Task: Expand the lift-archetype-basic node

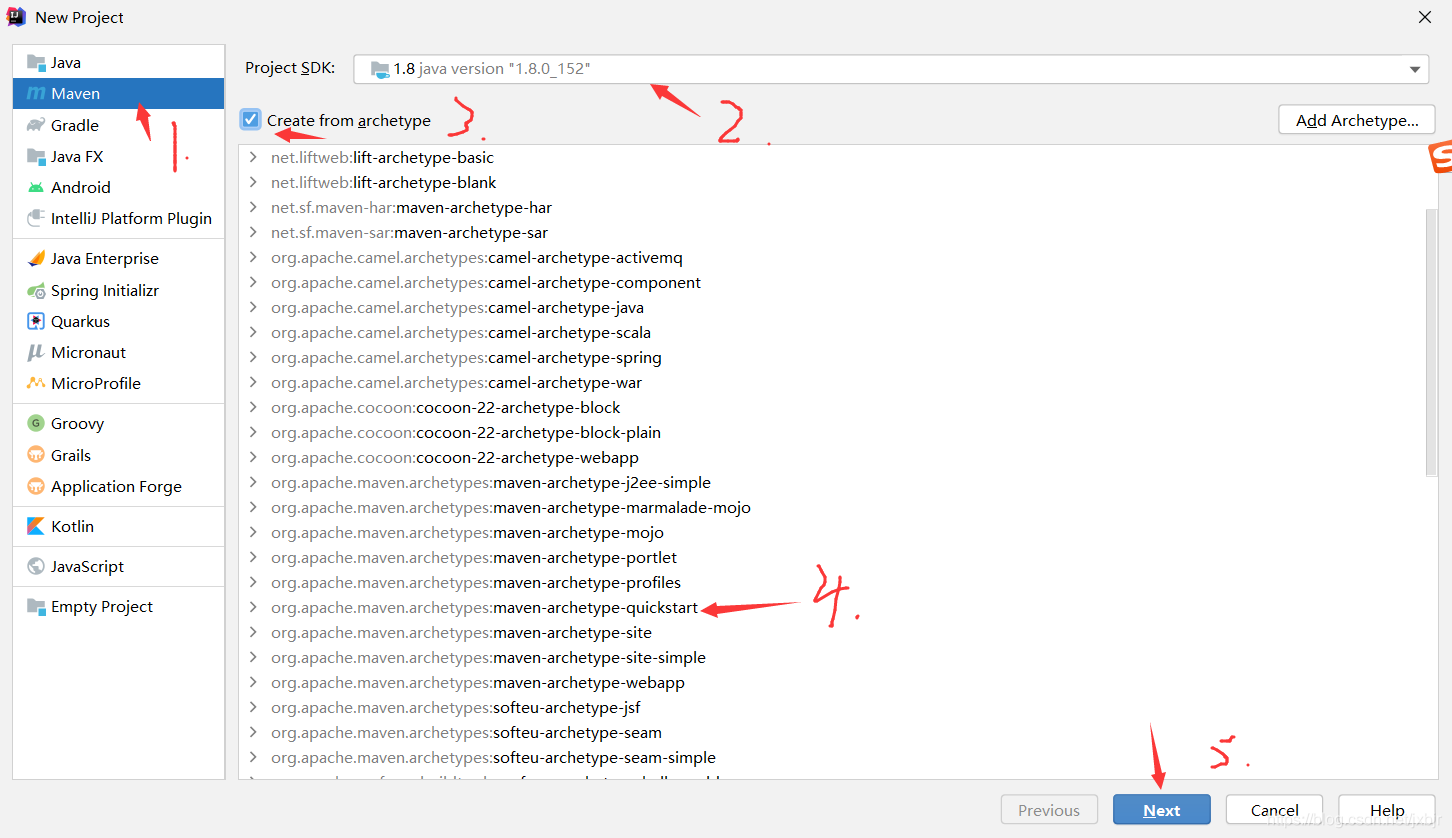Action: (253, 157)
